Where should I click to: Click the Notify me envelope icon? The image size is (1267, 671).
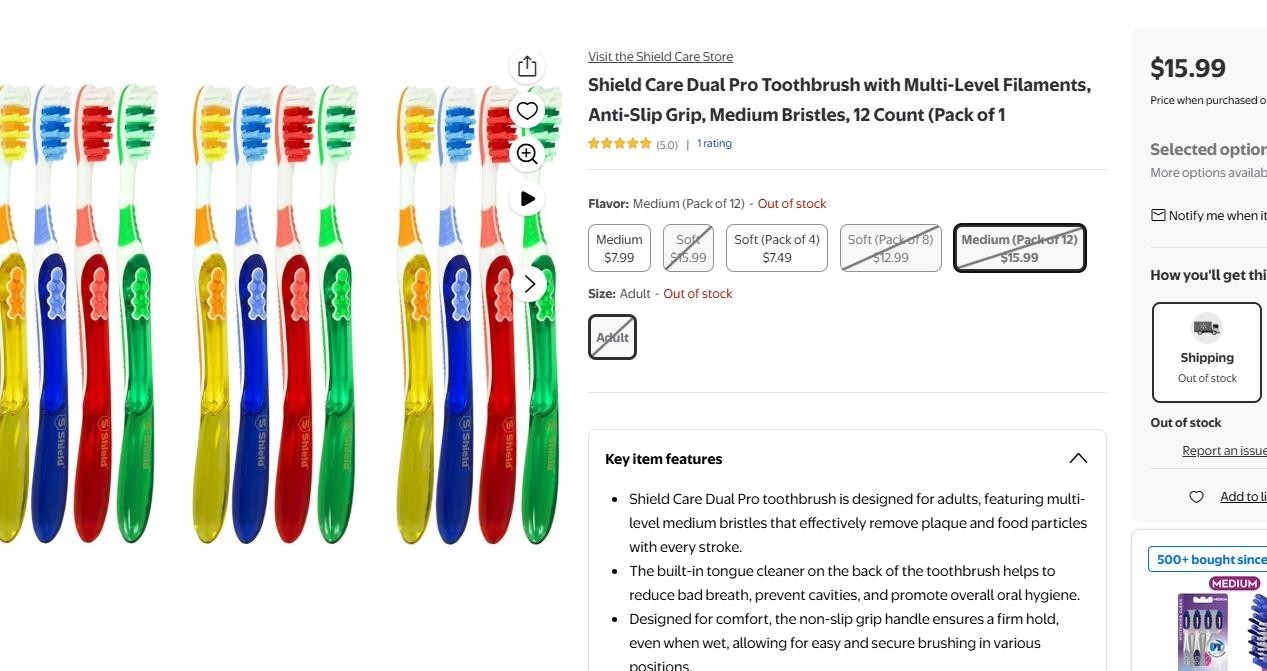coord(1158,215)
